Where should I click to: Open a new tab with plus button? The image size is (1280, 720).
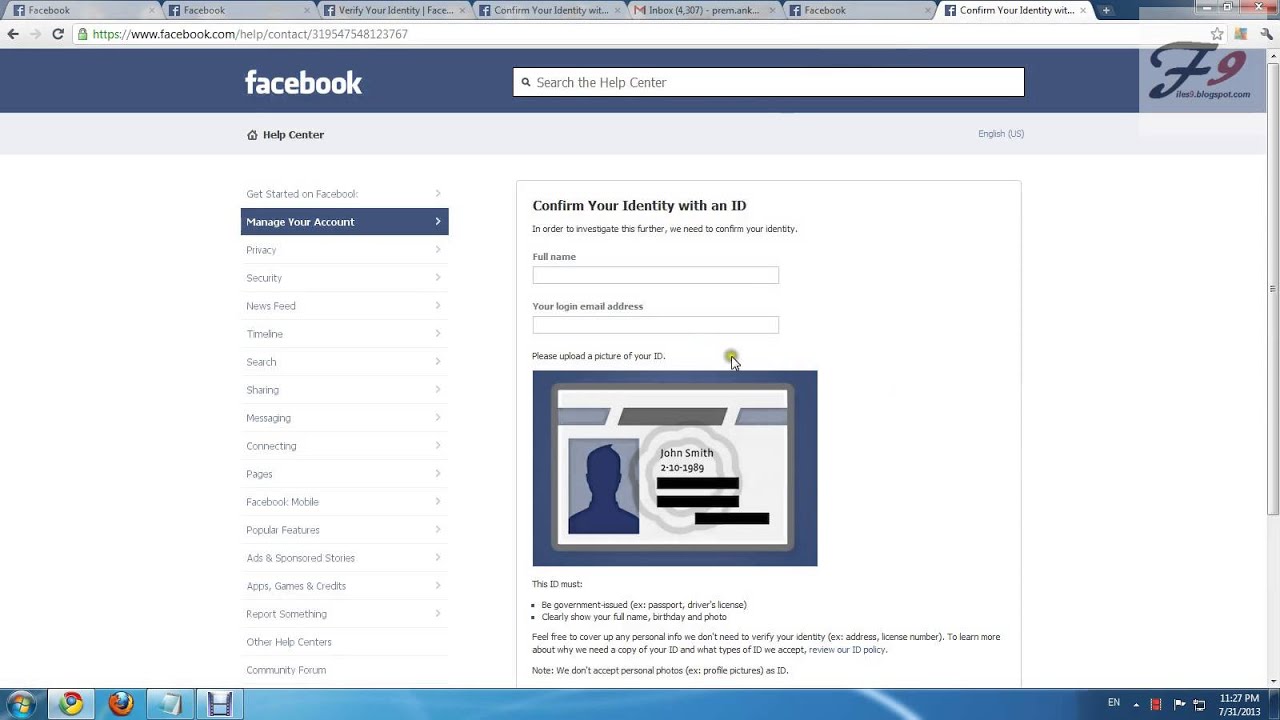tap(1106, 10)
